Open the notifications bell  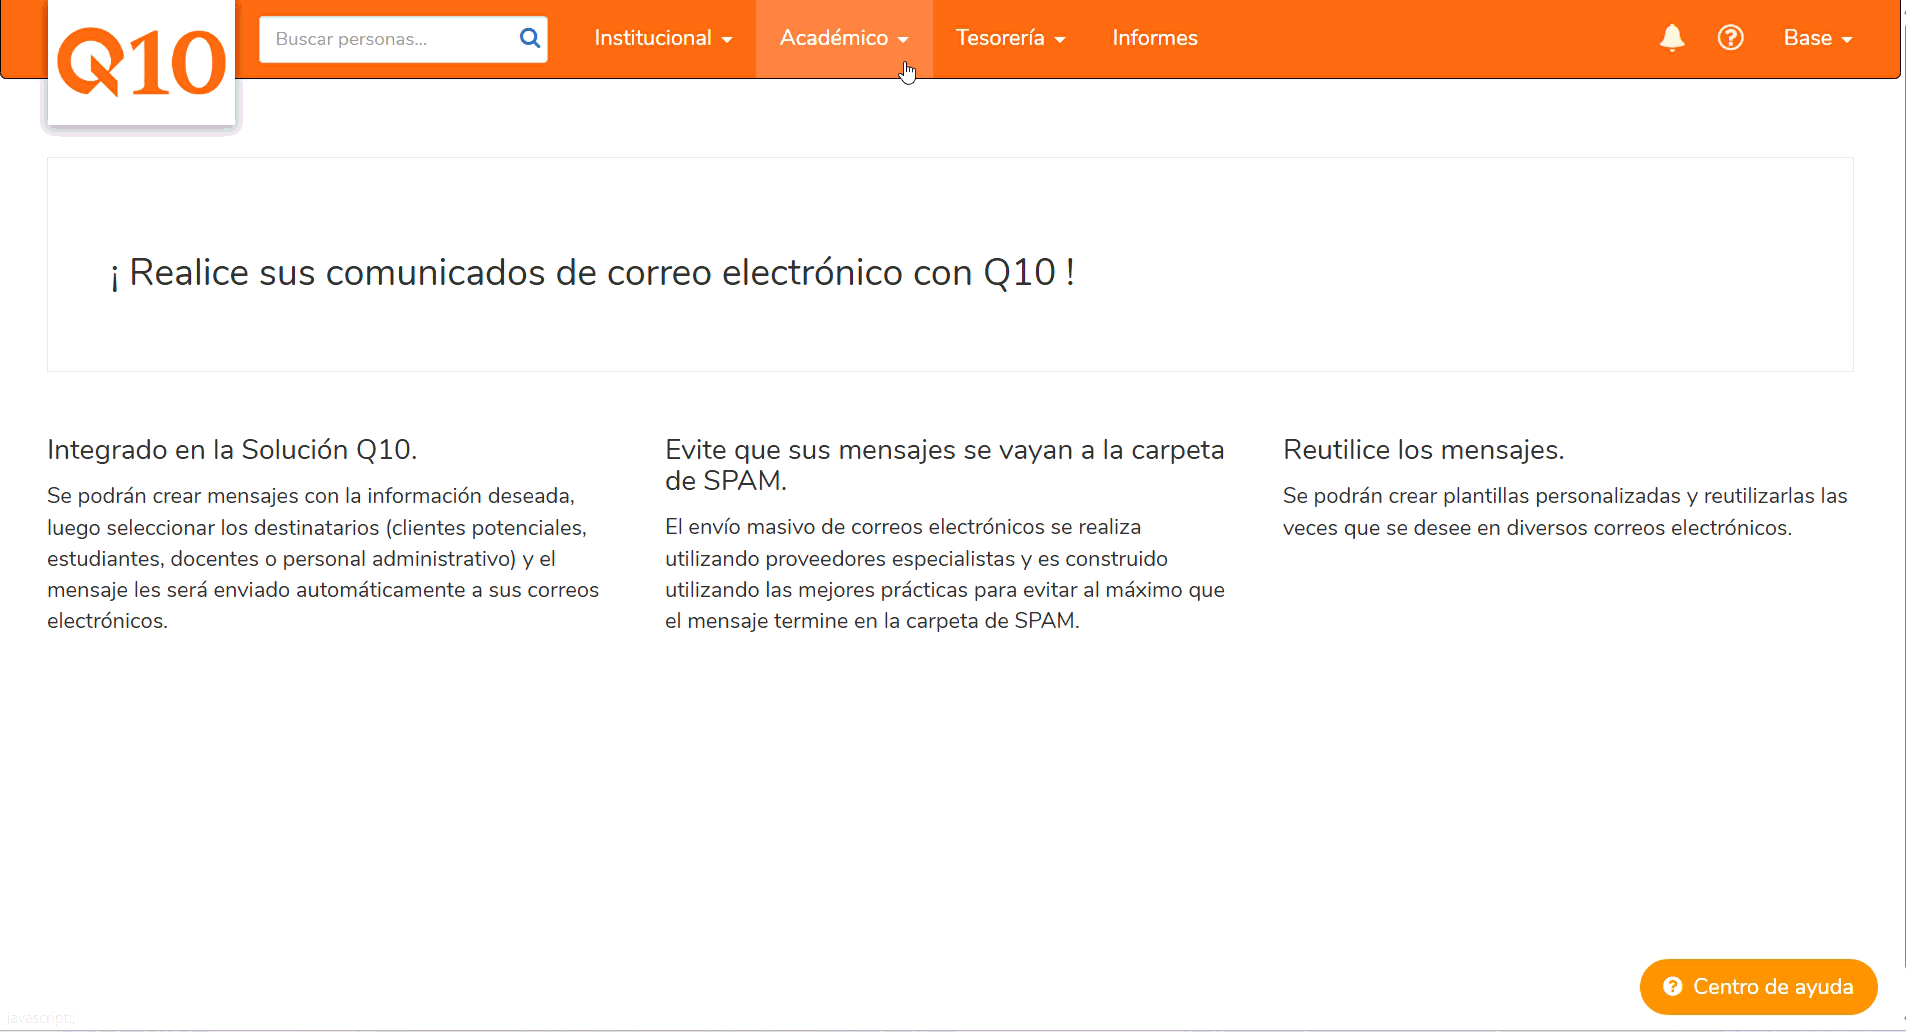click(x=1672, y=38)
